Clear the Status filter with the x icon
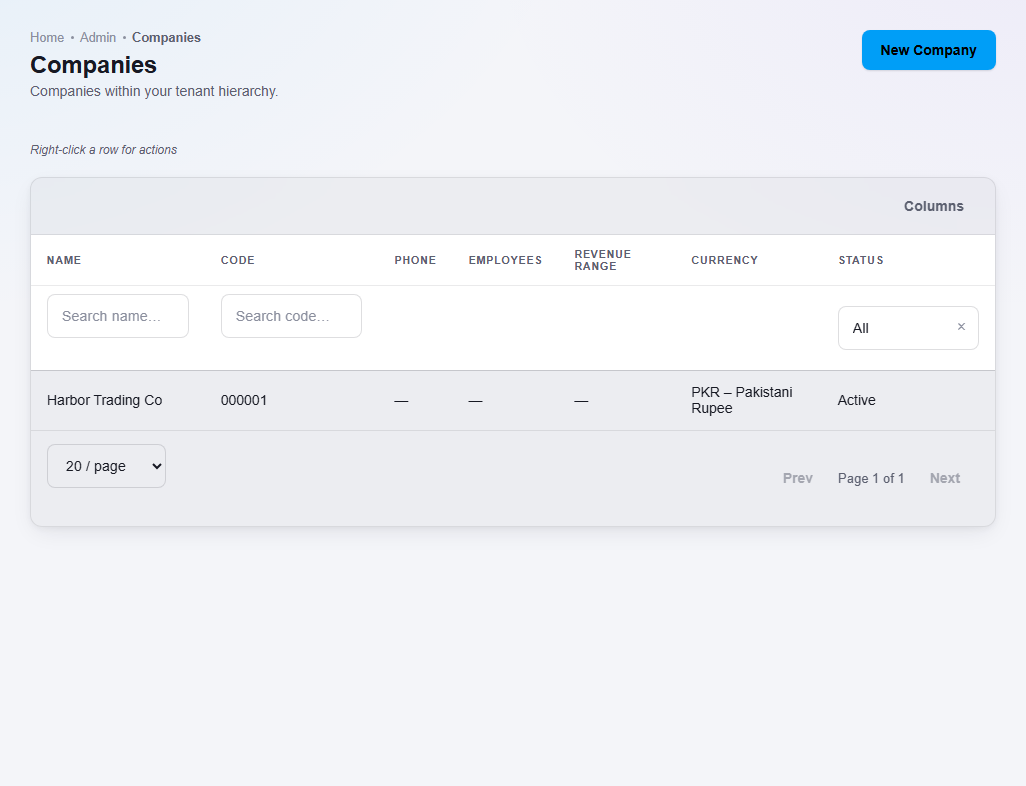Image resolution: width=1026 pixels, height=786 pixels. point(961,327)
